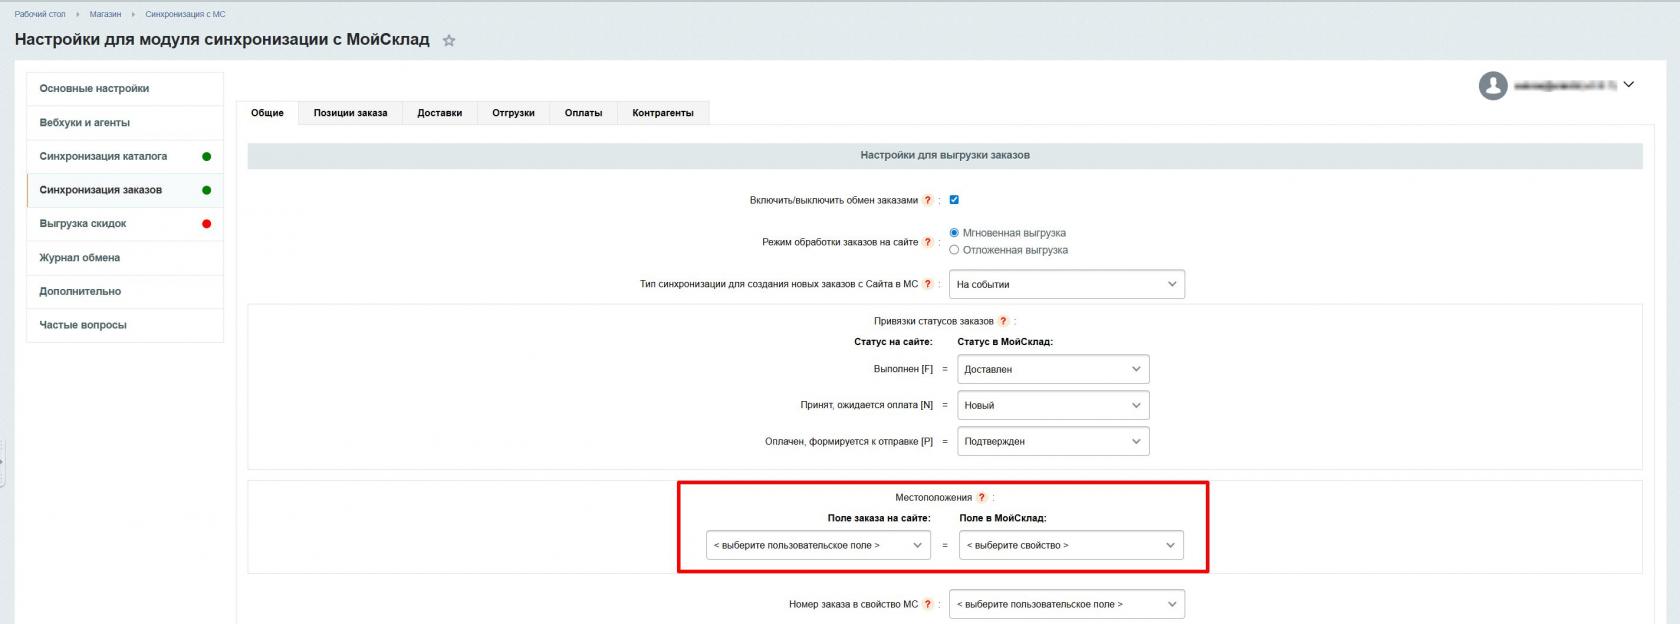
Task: Show help for order processing mode
Action: point(928,242)
